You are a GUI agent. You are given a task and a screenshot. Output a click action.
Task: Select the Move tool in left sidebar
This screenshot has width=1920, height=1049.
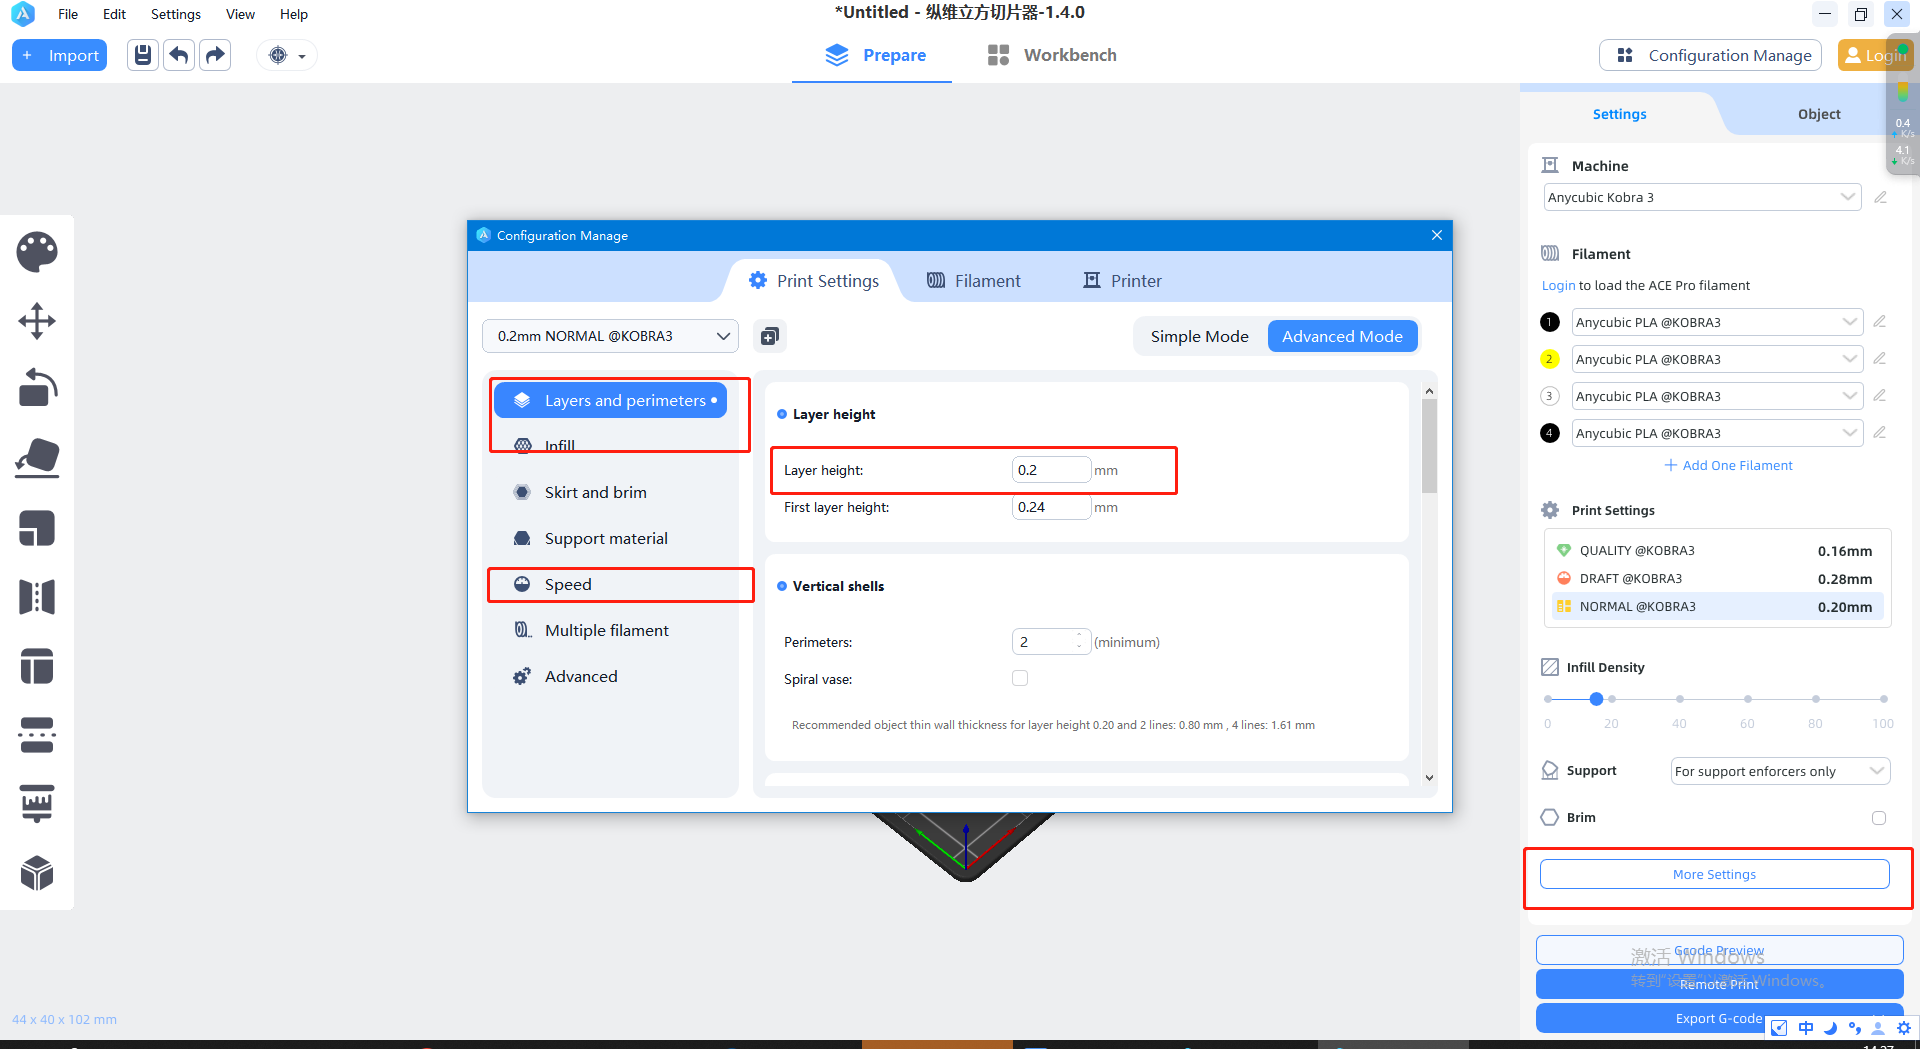point(37,321)
